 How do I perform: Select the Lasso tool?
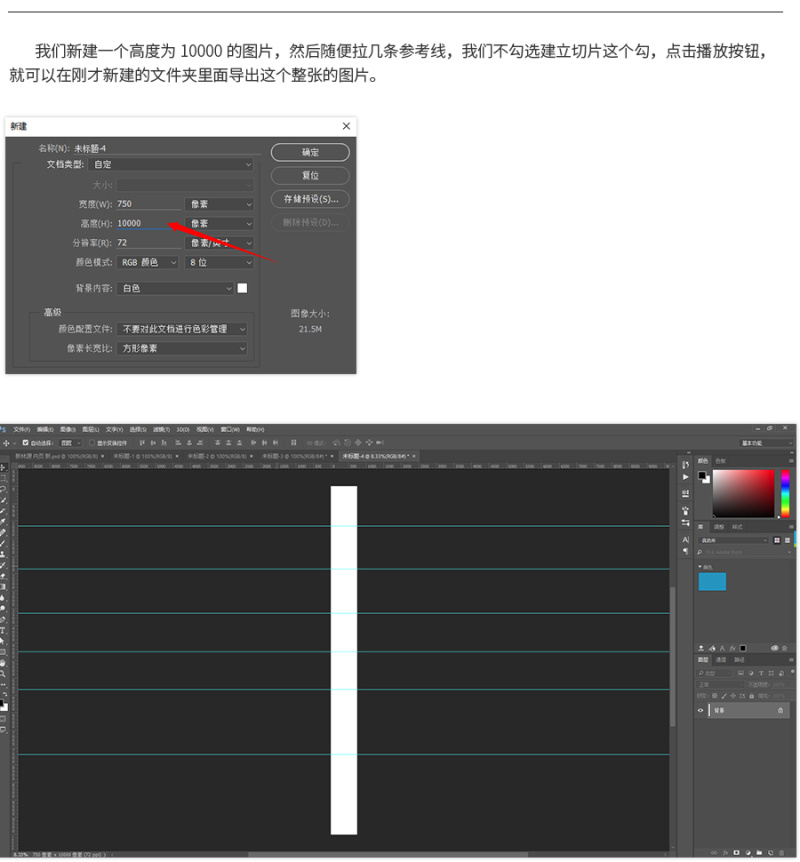(x=4, y=489)
